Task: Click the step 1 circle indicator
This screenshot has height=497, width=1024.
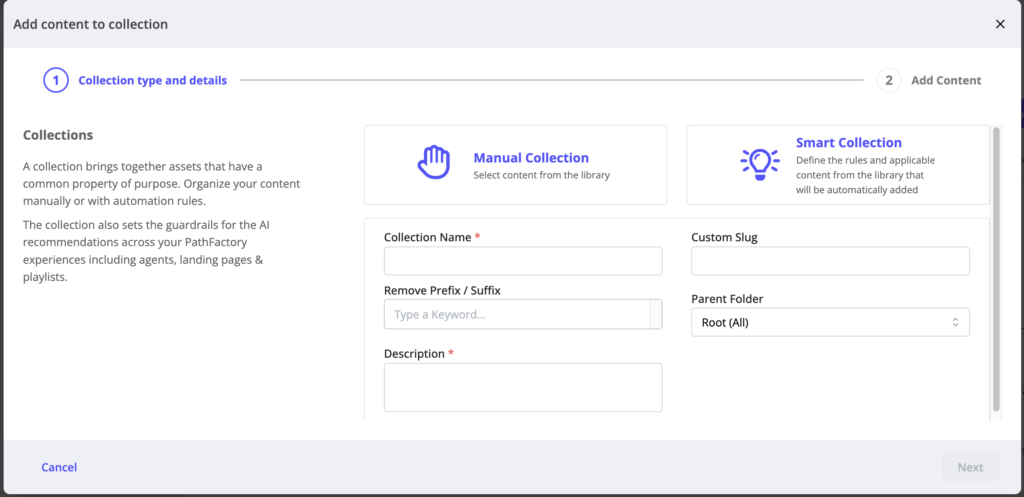Action: click(56, 80)
